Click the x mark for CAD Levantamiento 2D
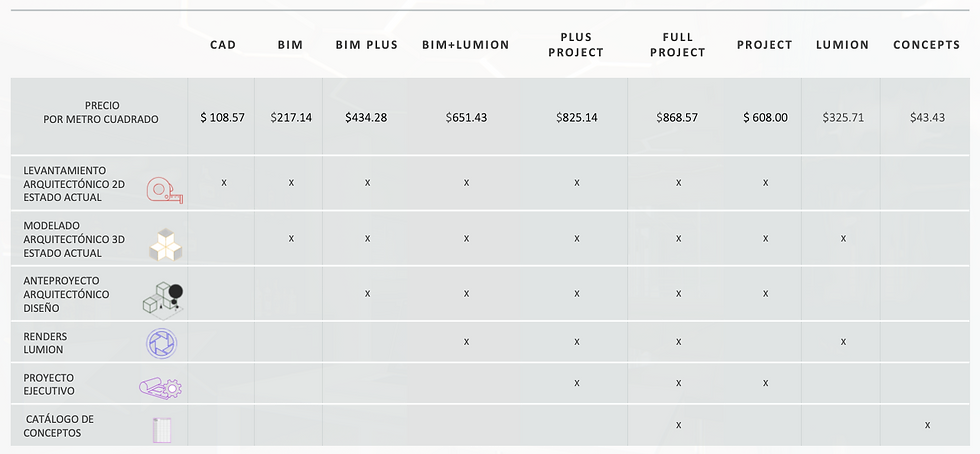This screenshot has height=454, width=980. (x=224, y=183)
